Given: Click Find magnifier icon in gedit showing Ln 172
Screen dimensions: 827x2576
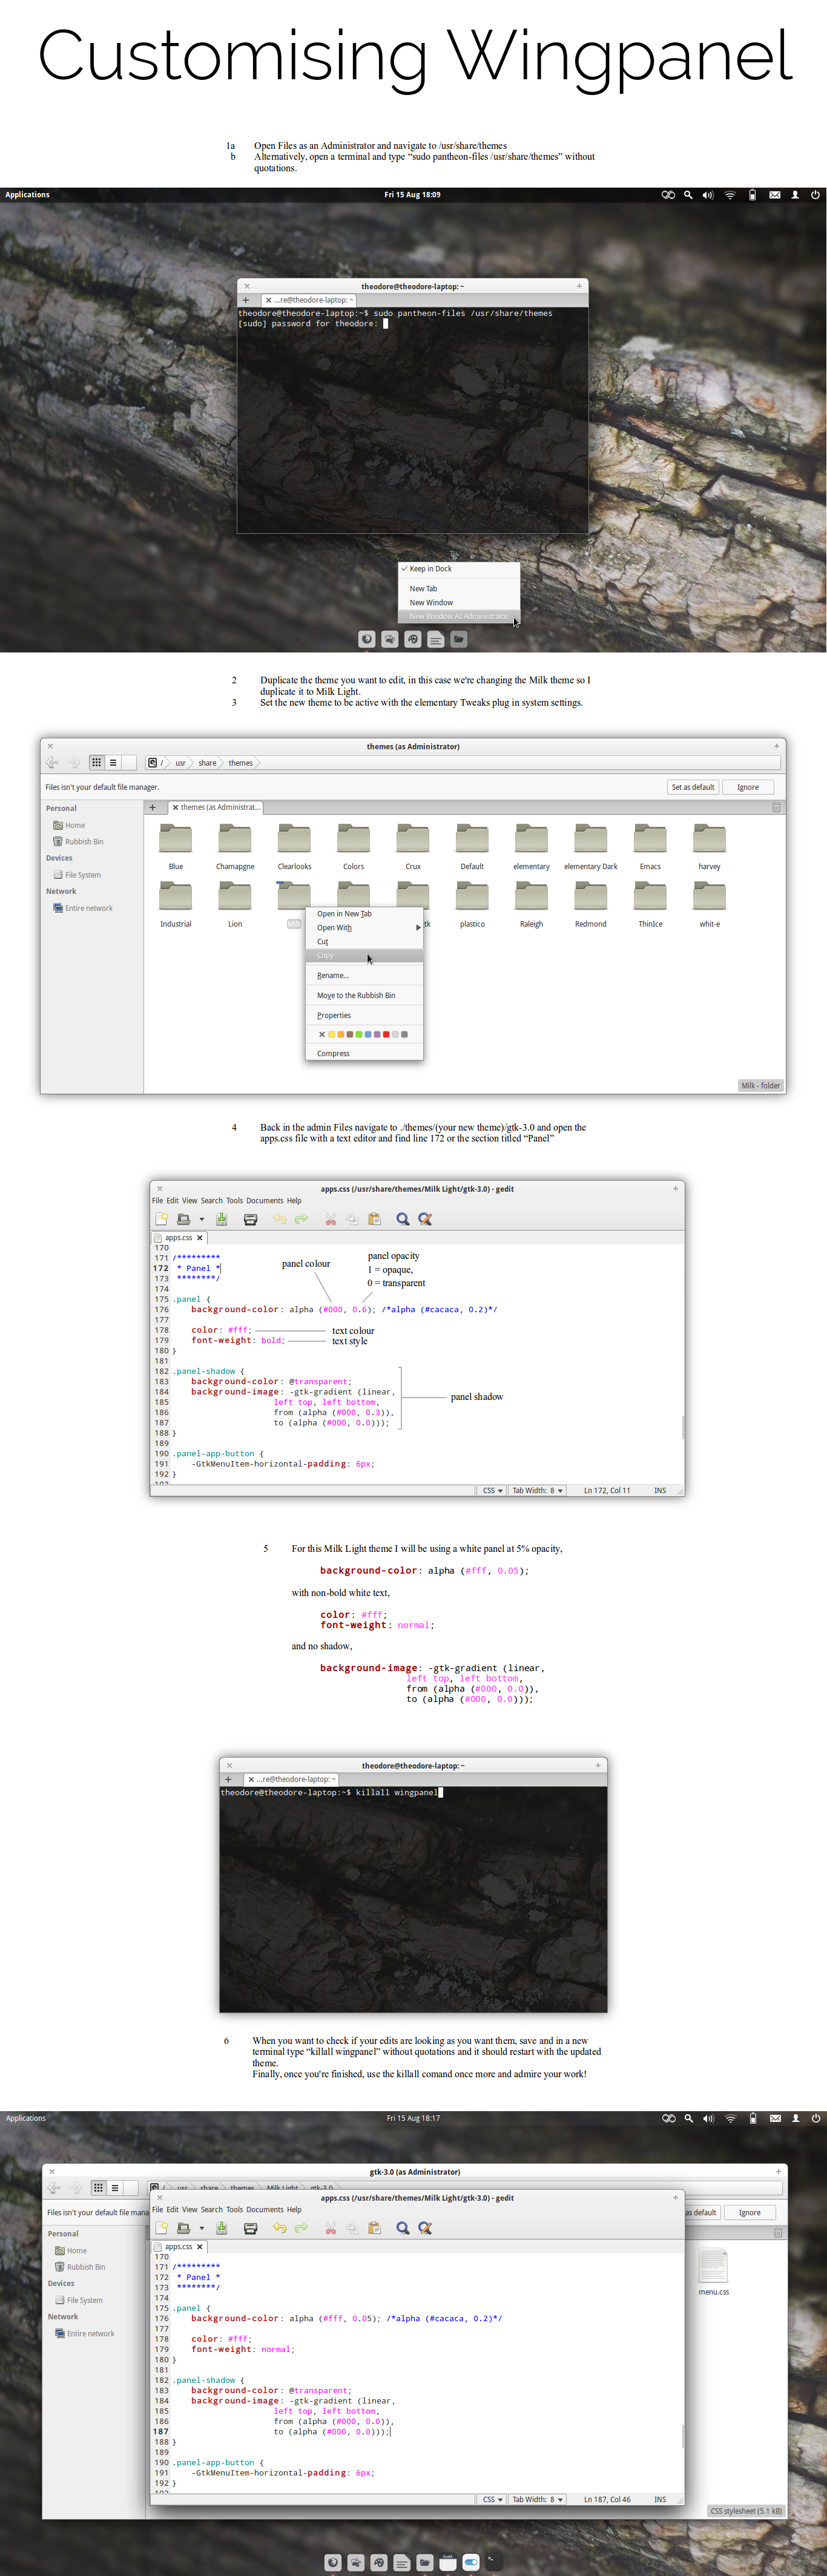Looking at the screenshot, I should [403, 1219].
